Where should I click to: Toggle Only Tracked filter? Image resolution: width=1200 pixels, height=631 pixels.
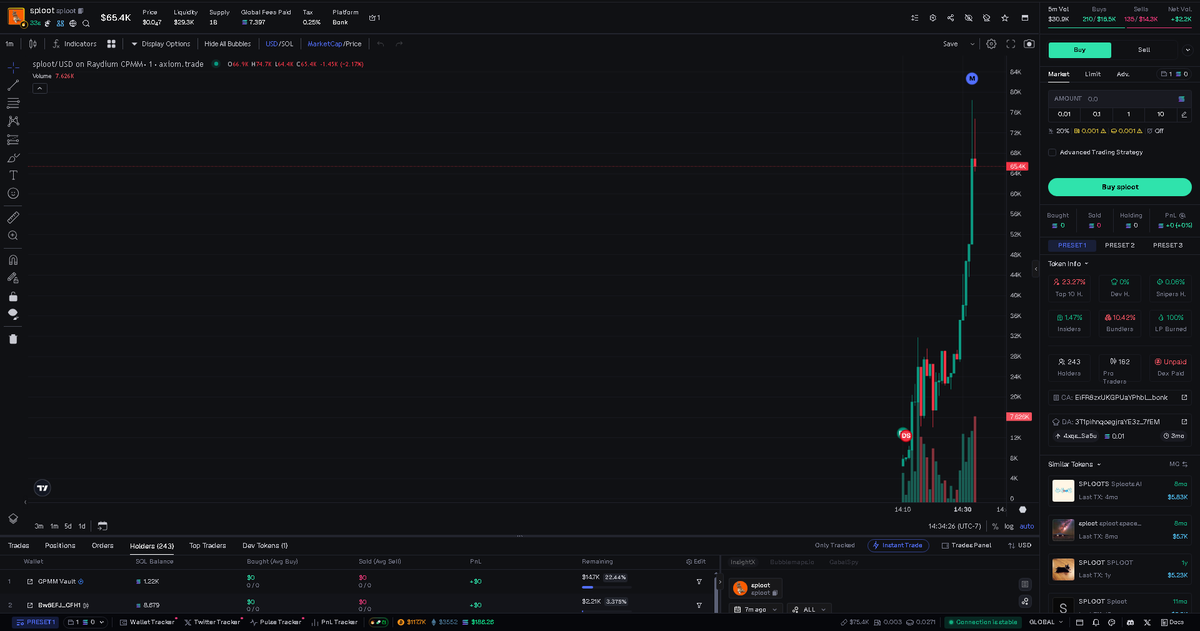(835, 545)
